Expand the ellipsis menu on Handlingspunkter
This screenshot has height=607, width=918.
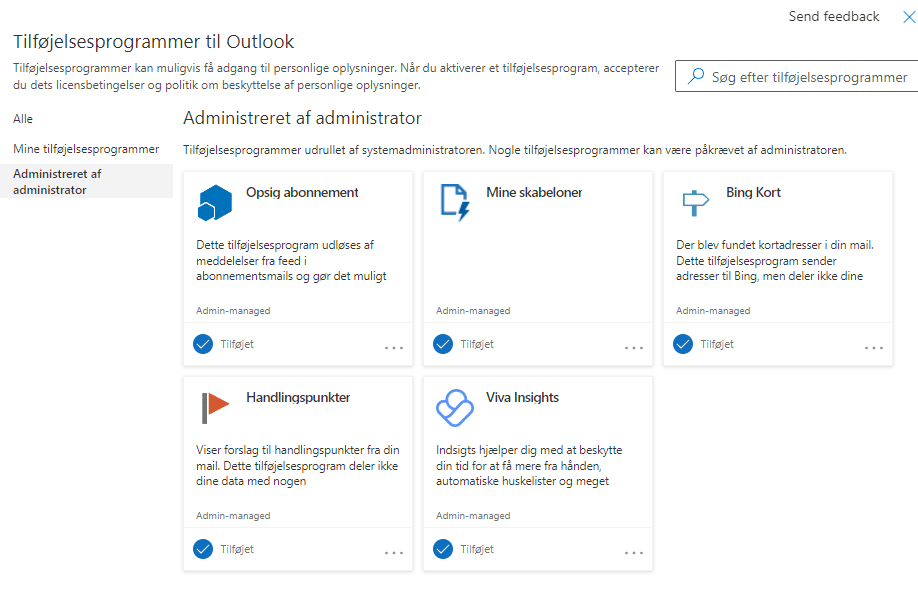(x=394, y=553)
